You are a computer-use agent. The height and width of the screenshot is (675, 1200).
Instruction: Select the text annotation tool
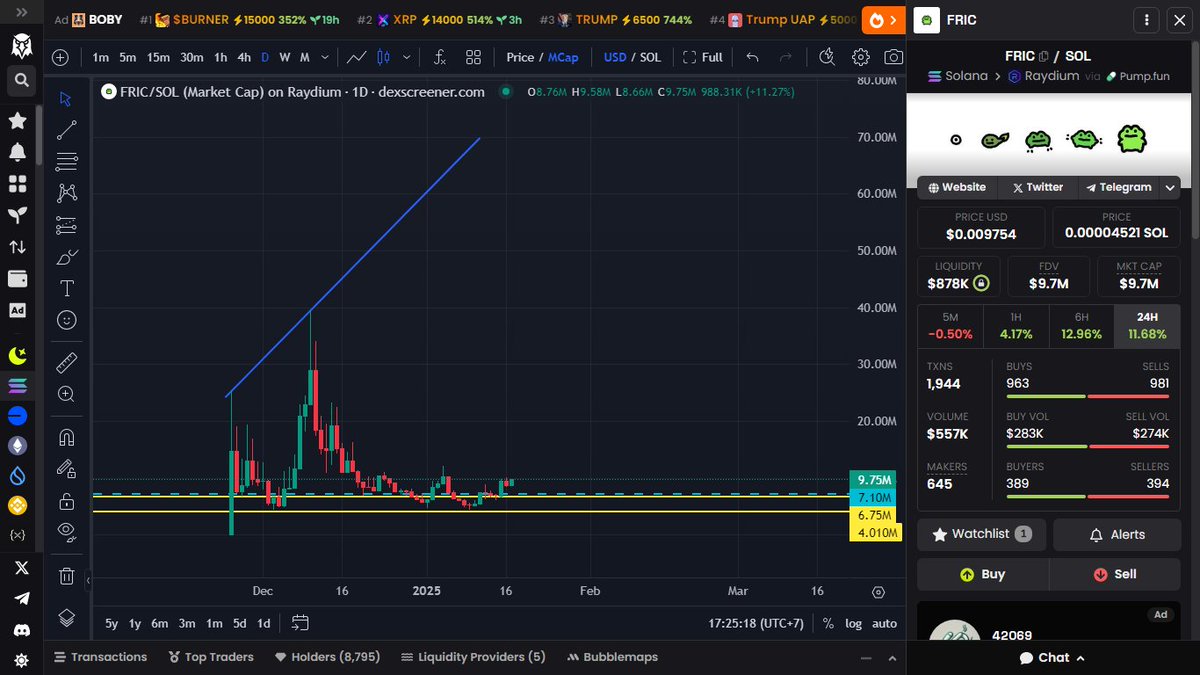[66, 289]
